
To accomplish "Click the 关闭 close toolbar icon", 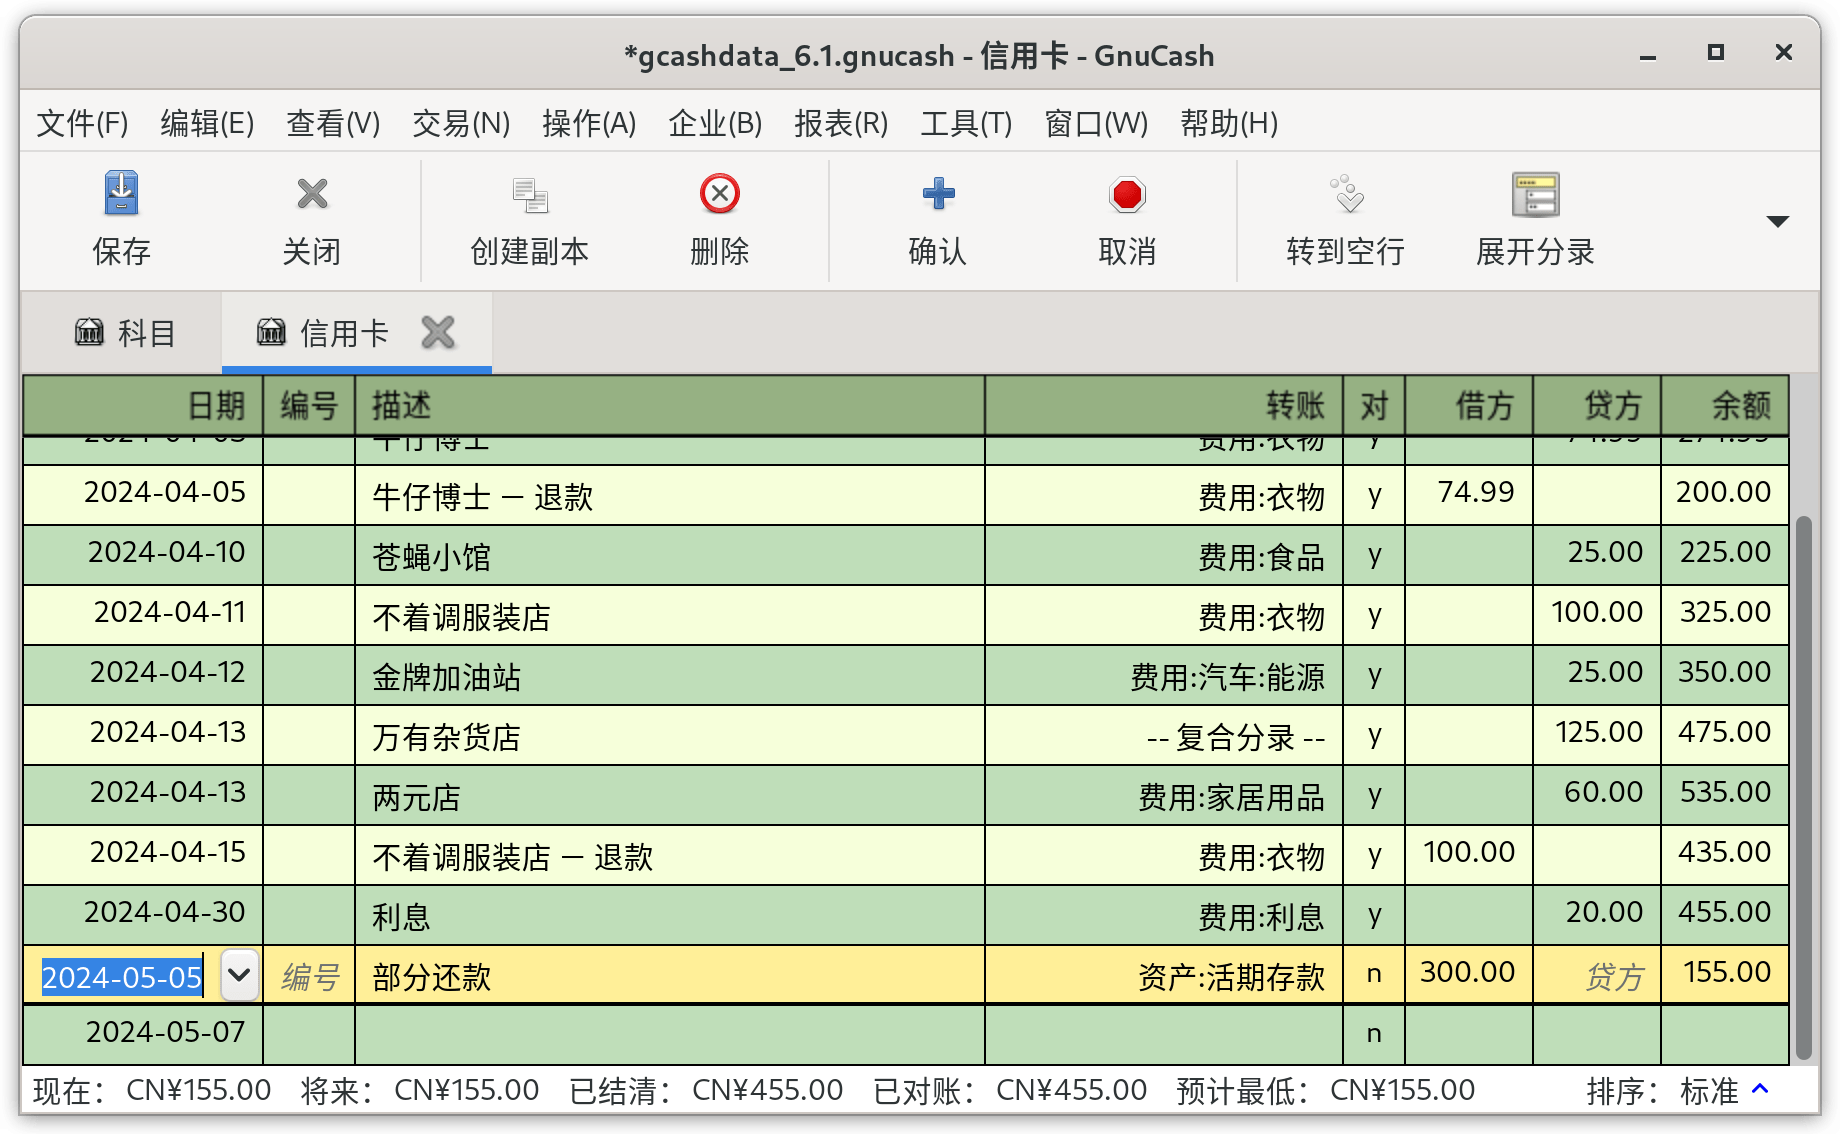I will 312,194.
